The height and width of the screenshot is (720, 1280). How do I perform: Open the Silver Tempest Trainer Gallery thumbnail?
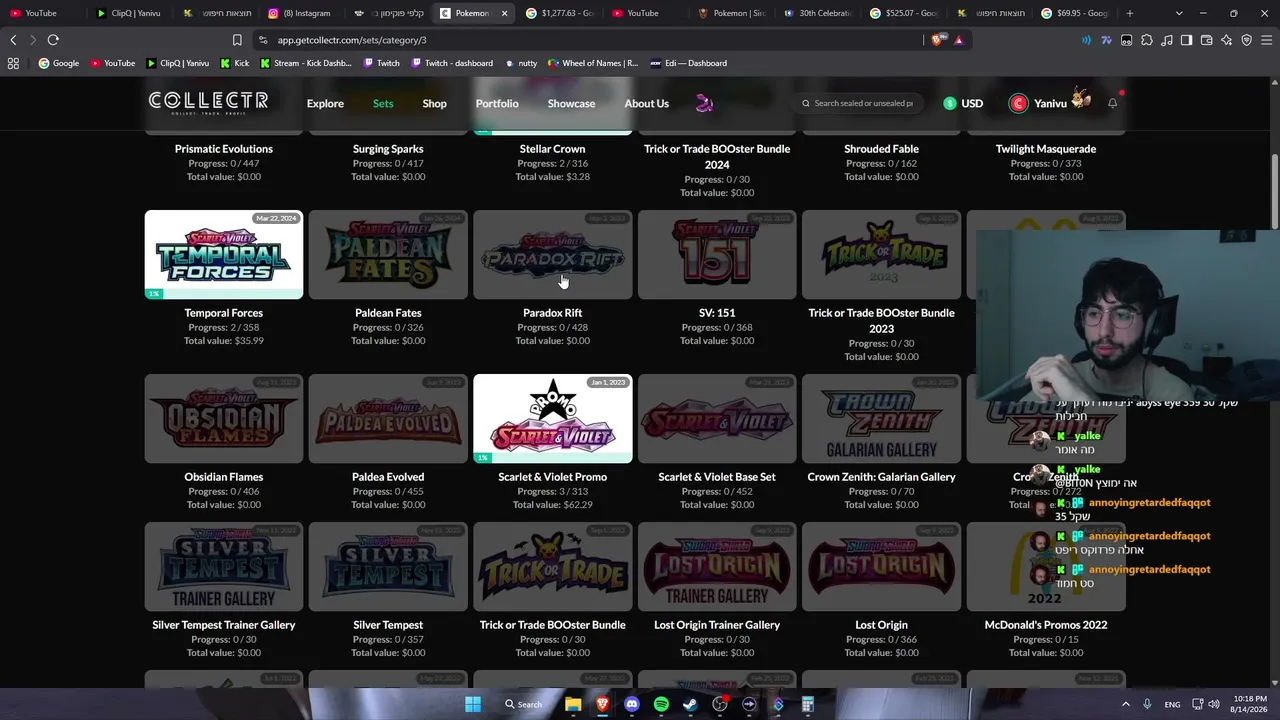point(224,566)
